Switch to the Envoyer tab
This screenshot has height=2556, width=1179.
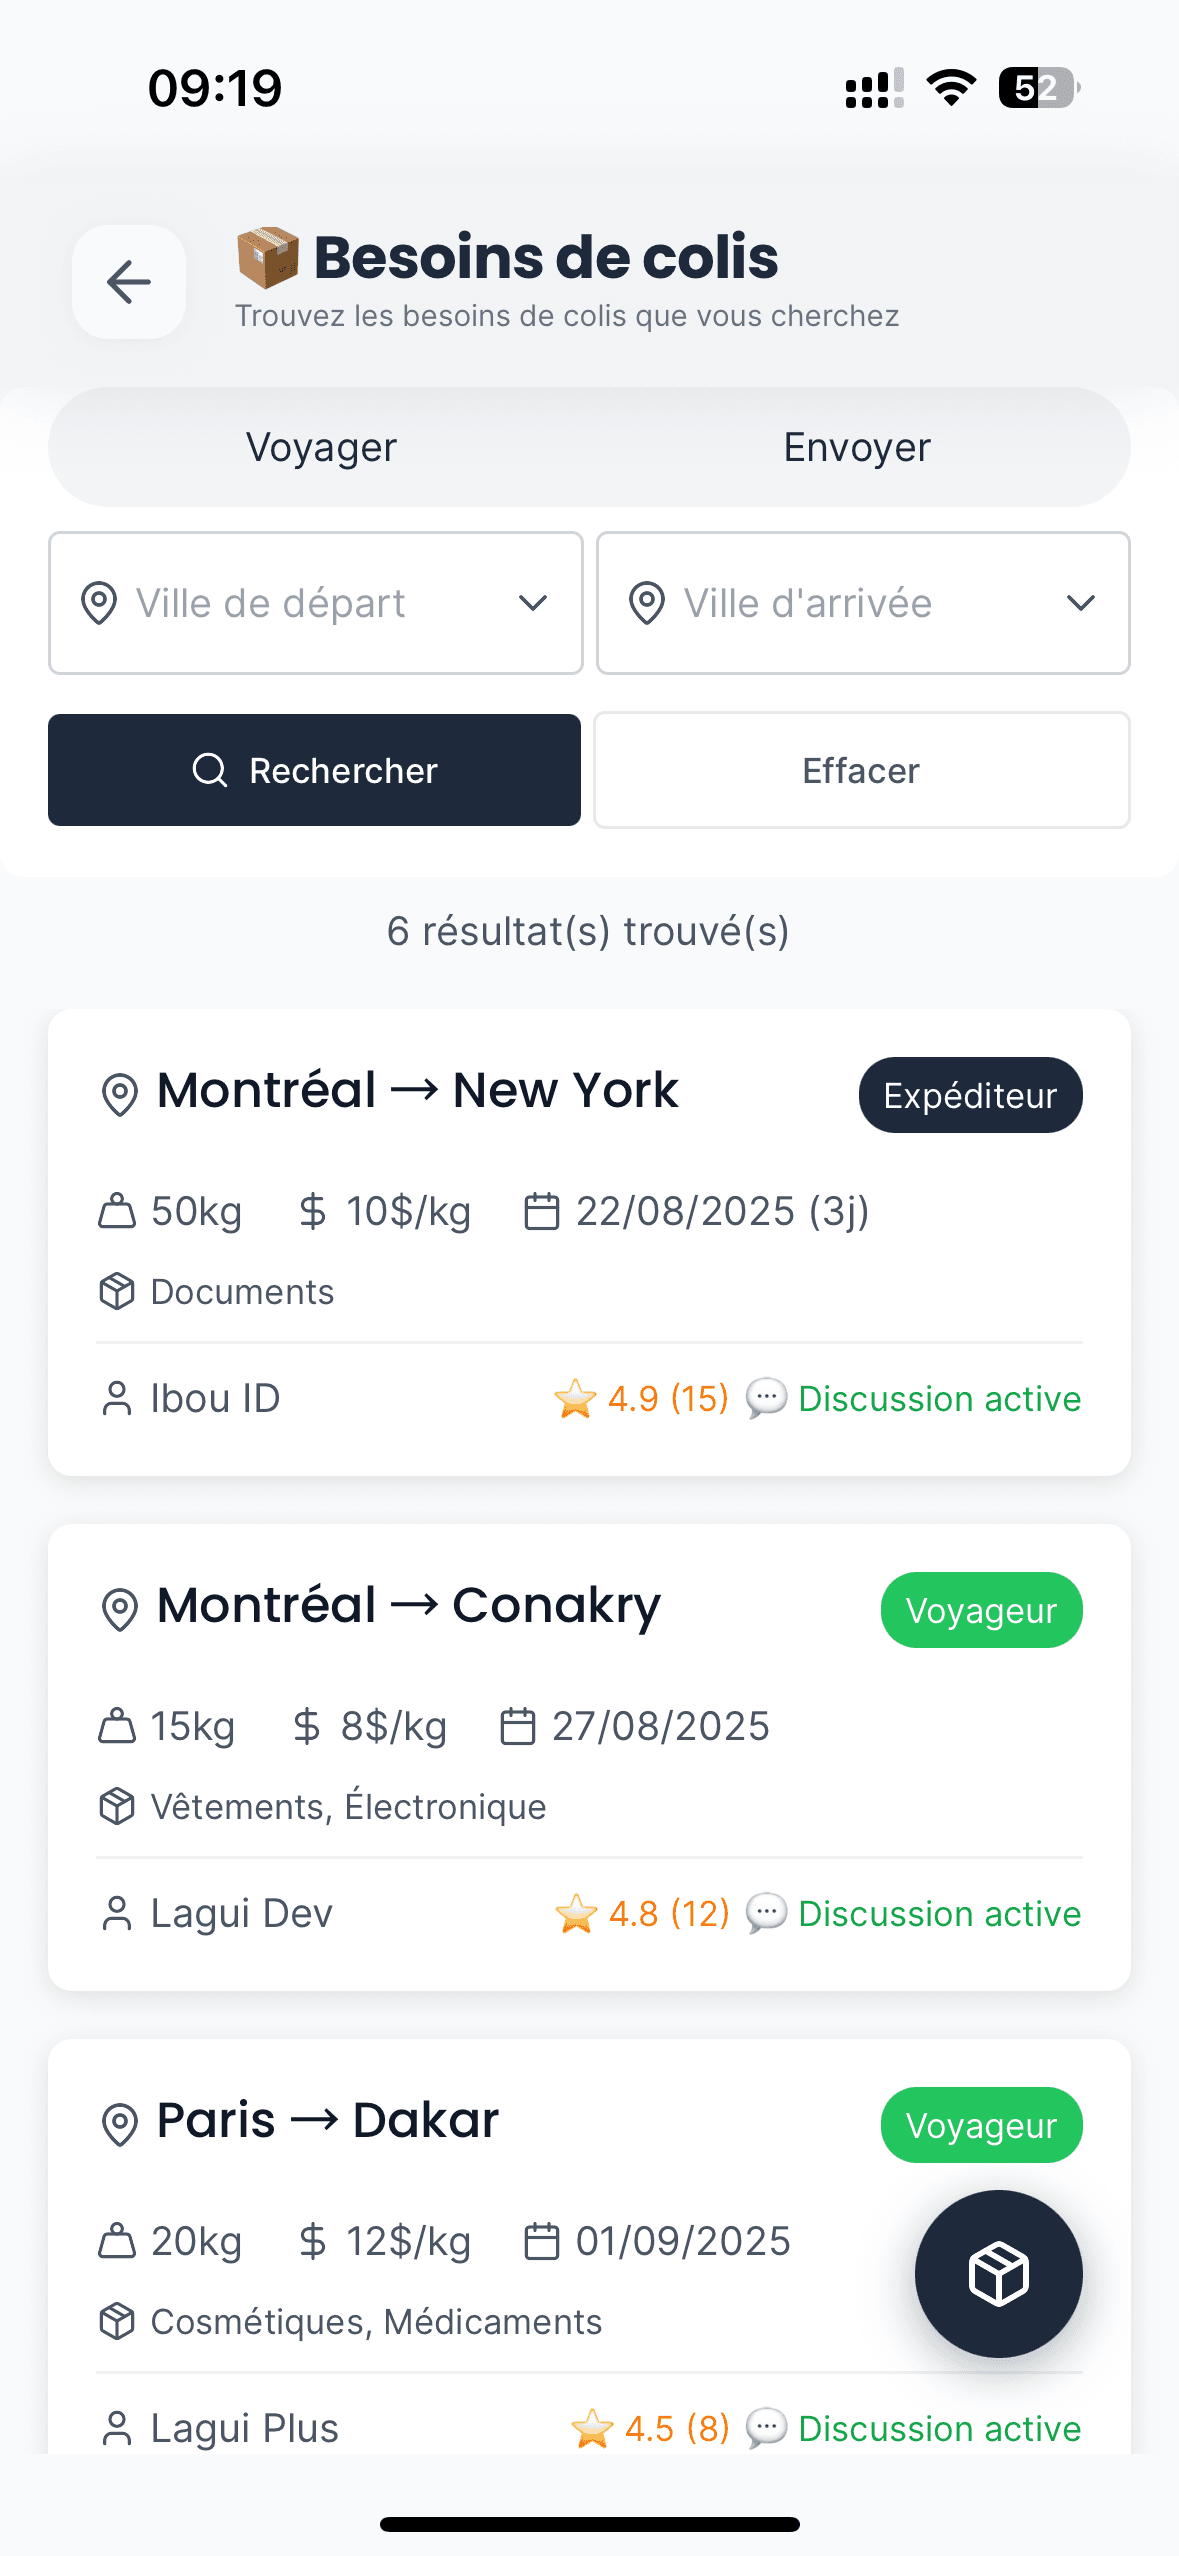[857, 447]
